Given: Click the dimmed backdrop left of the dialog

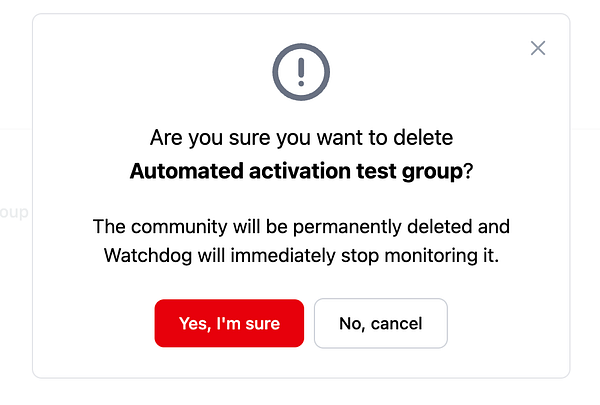Looking at the screenshot, I should 15,300.
